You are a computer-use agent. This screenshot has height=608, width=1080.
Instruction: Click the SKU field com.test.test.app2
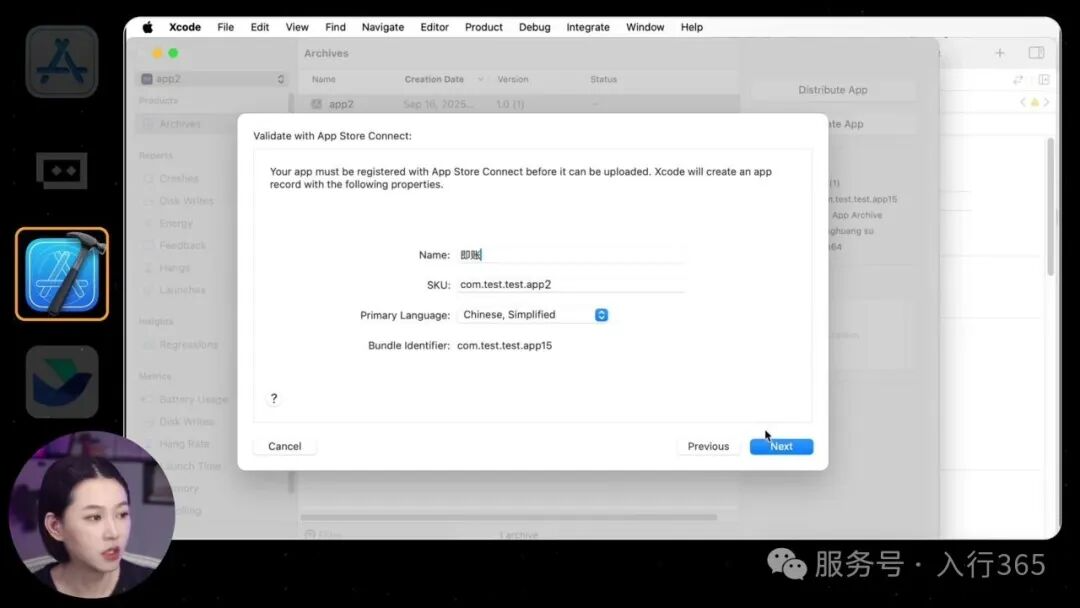click(x=570, y=285)
